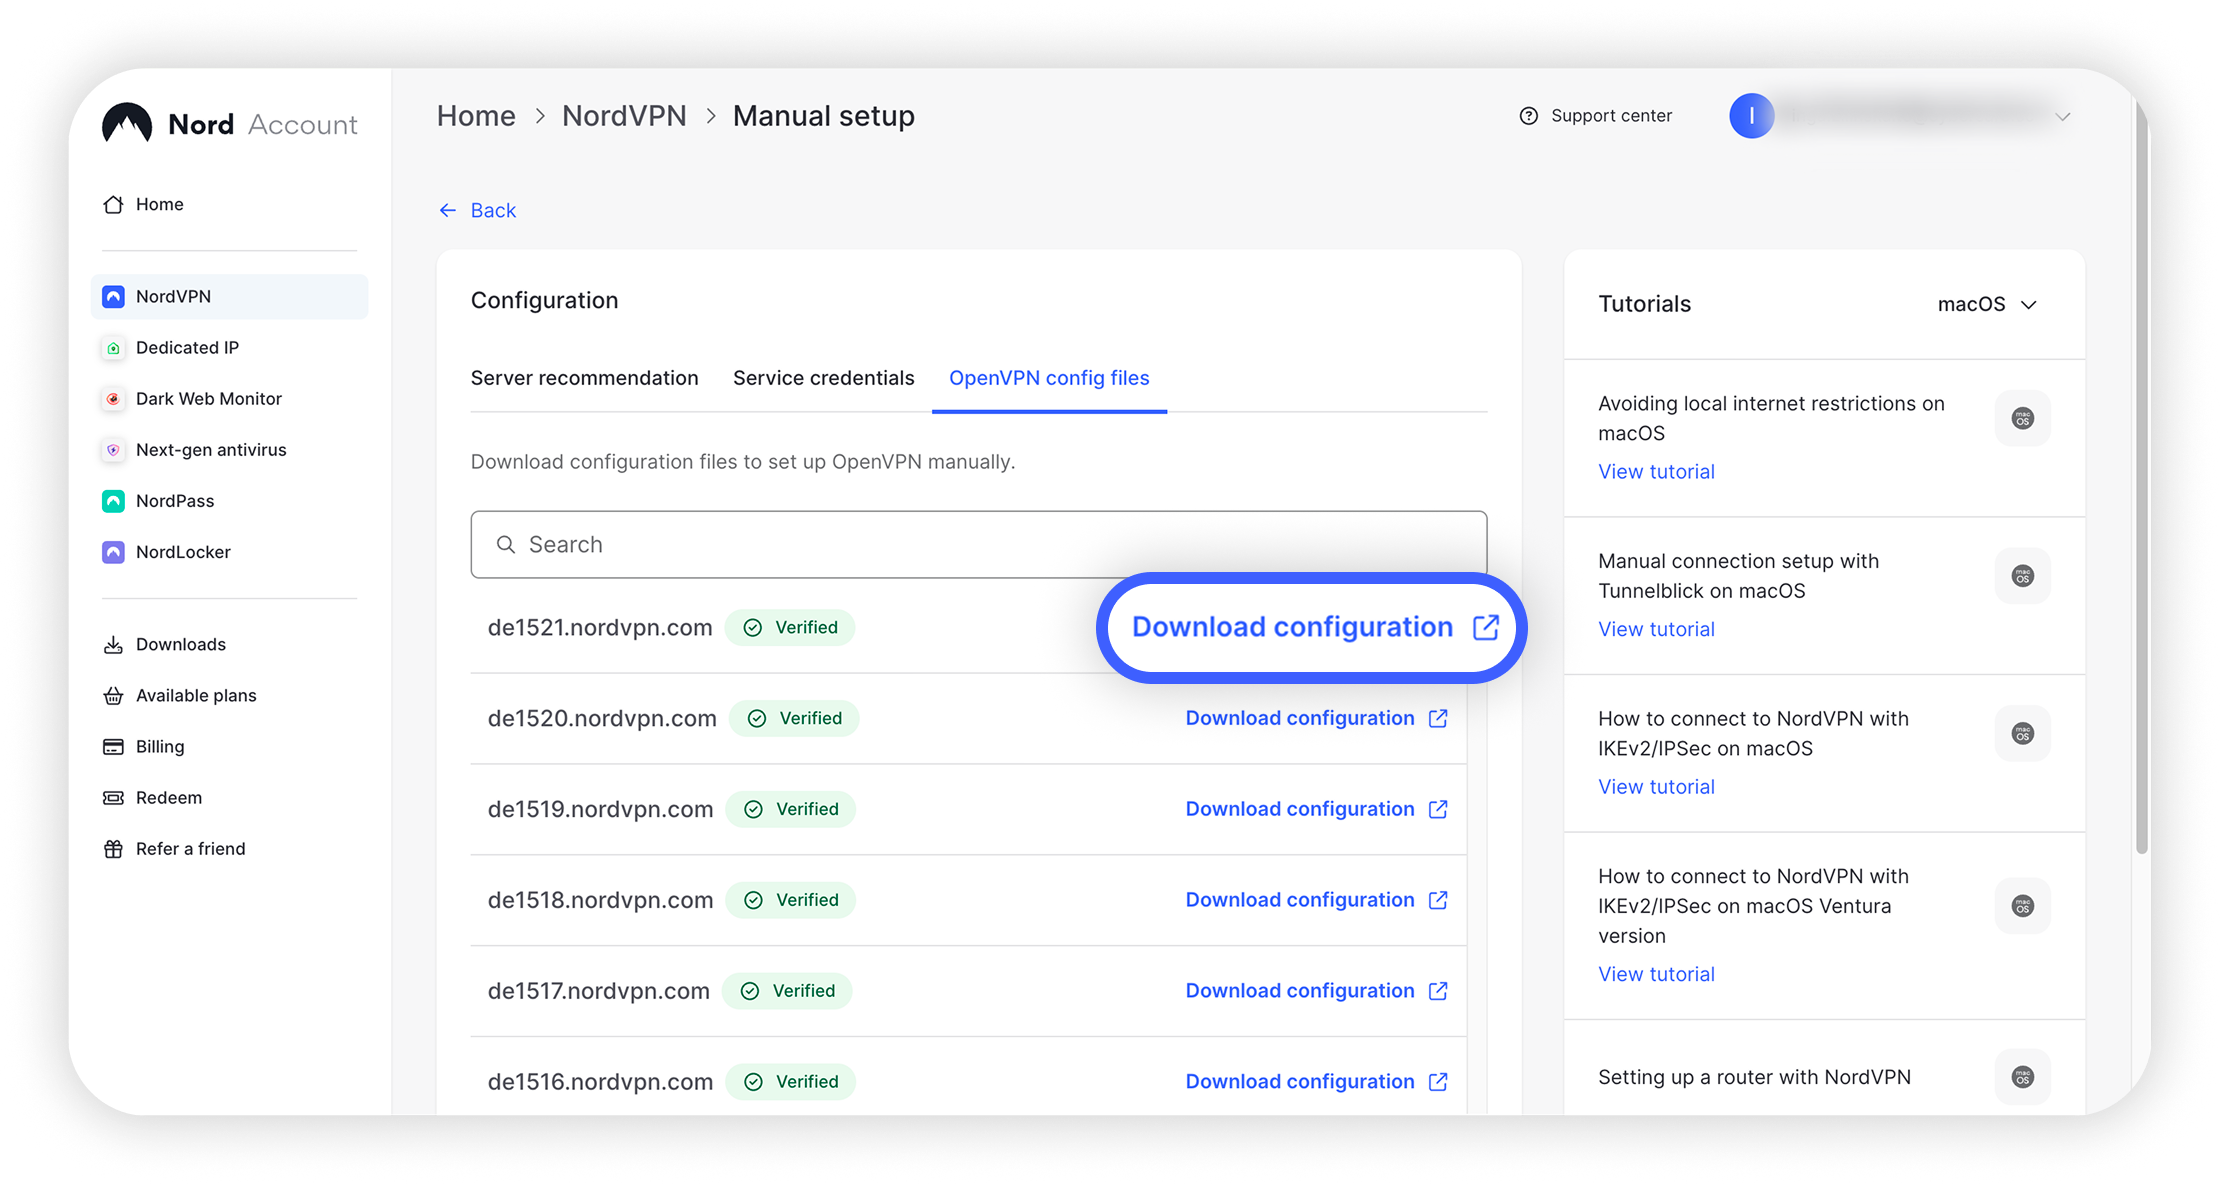Open the Support center
This screenshot has width=2220, height=1184.
tap(1595, 116)
